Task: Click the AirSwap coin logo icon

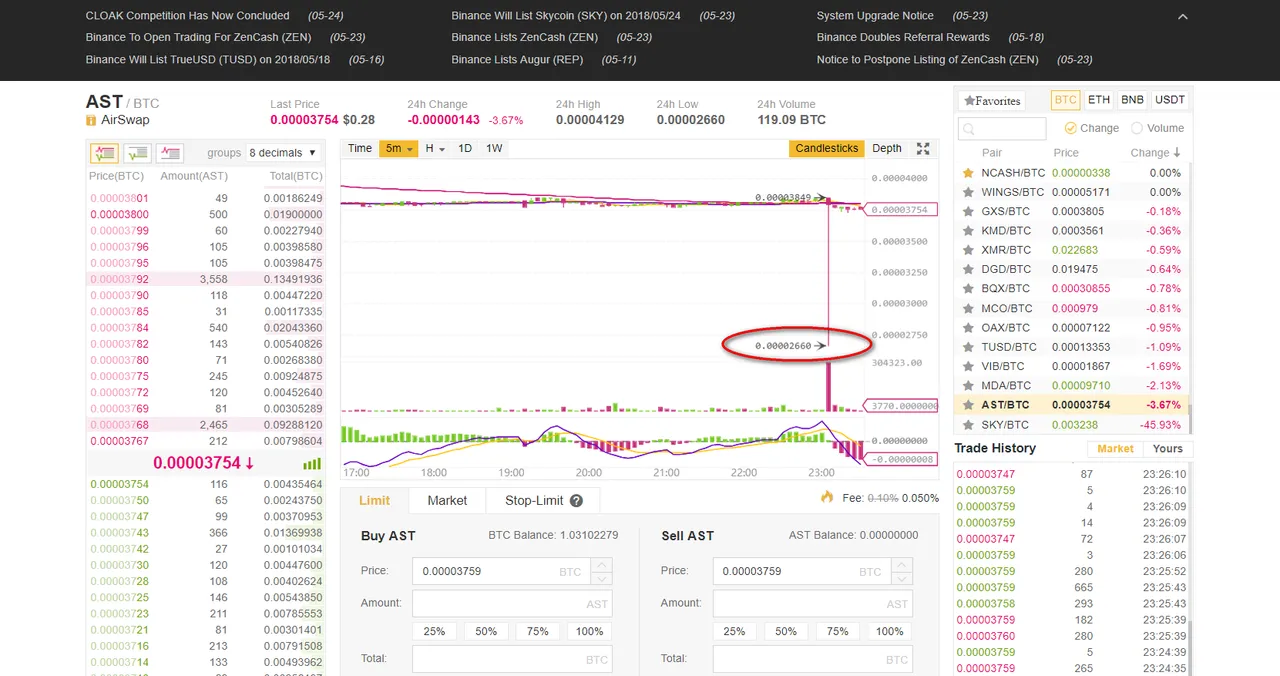Action: pos(92,120)
